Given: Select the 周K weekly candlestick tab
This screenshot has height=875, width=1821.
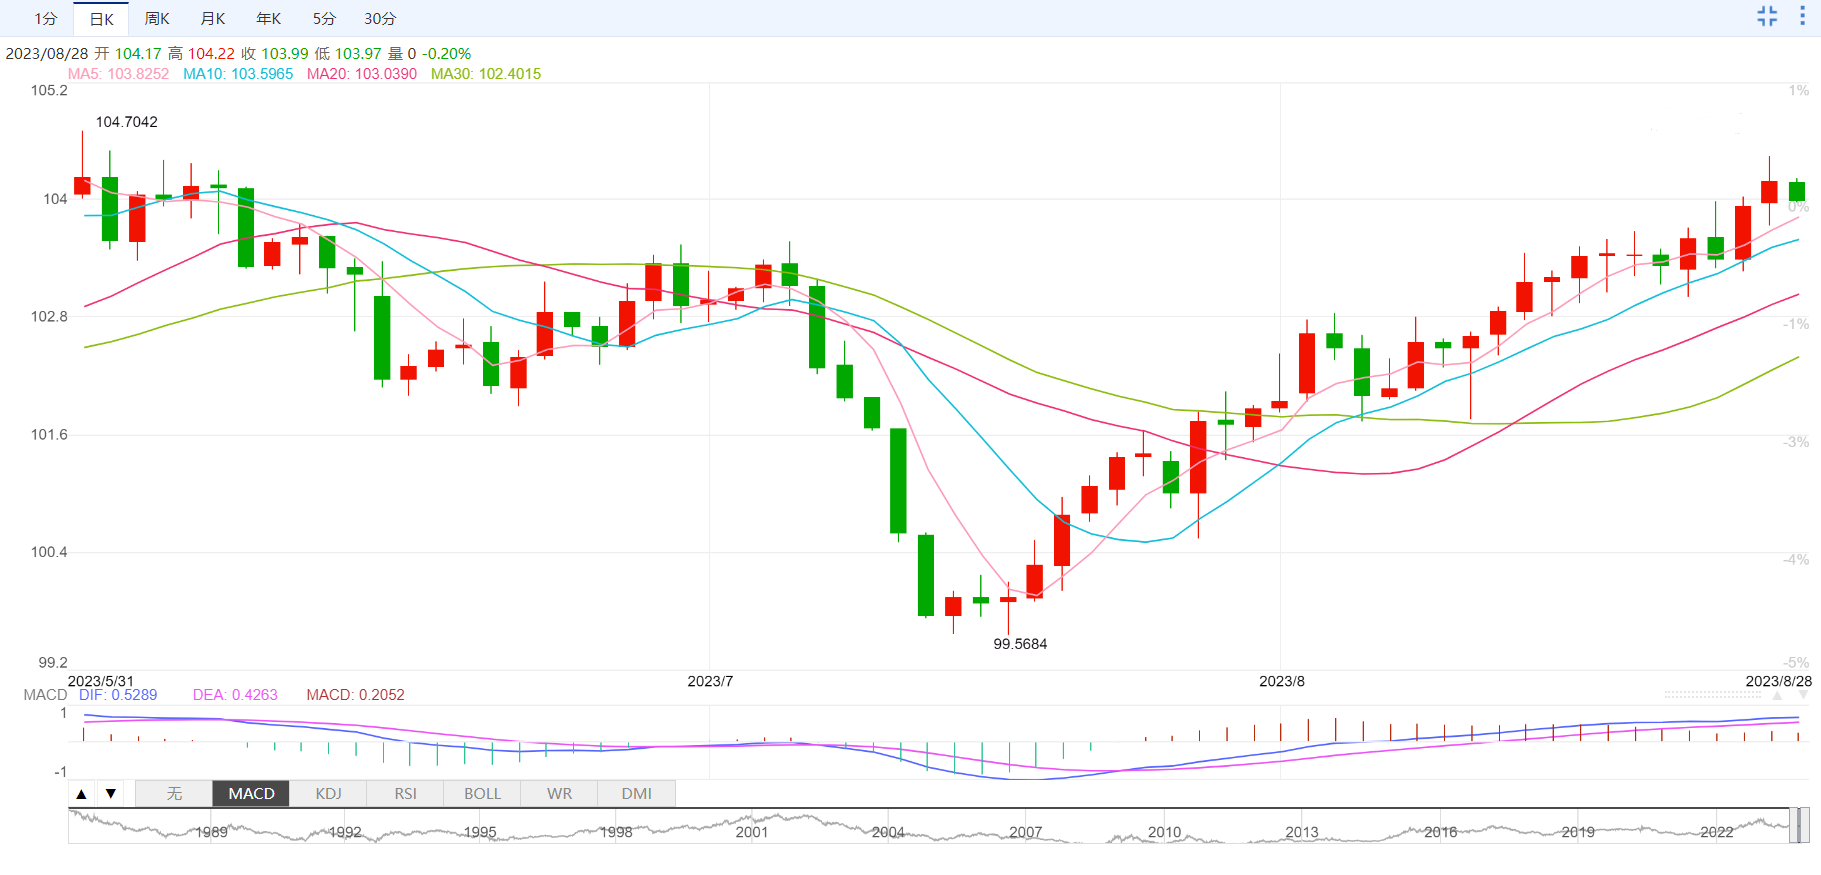Looking at the screenshot, I should pyautogui.click(x=157, y=19).
